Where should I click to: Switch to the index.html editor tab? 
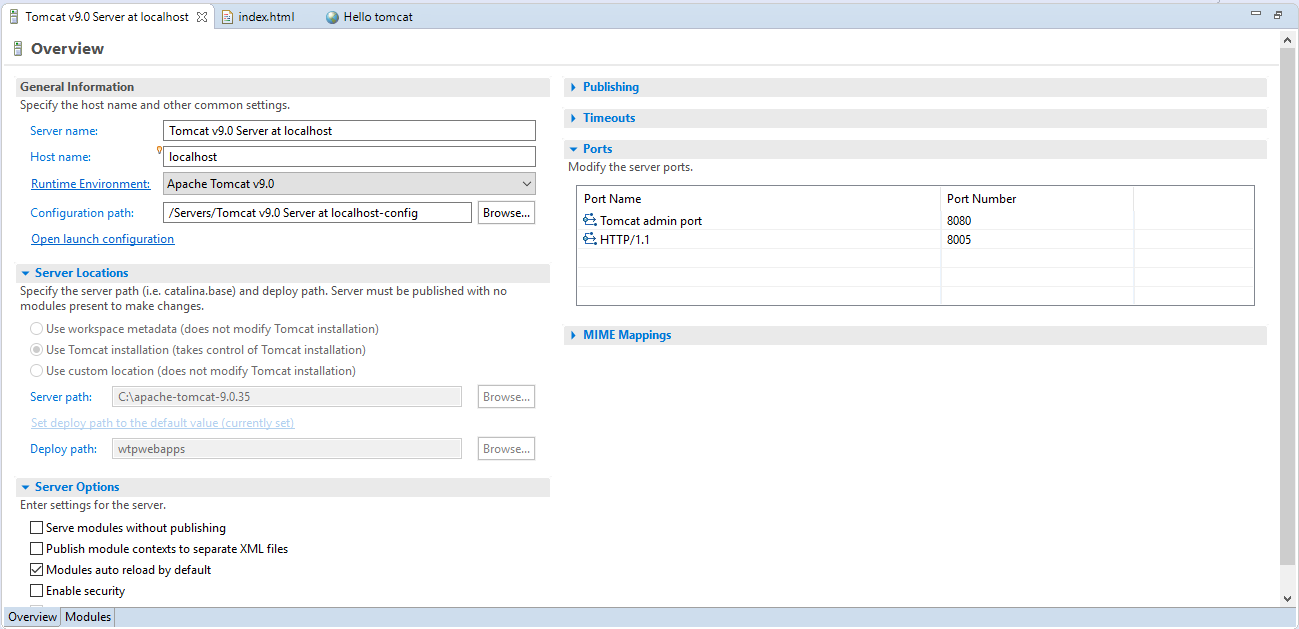pyautogui.click(x=266, y=17)
